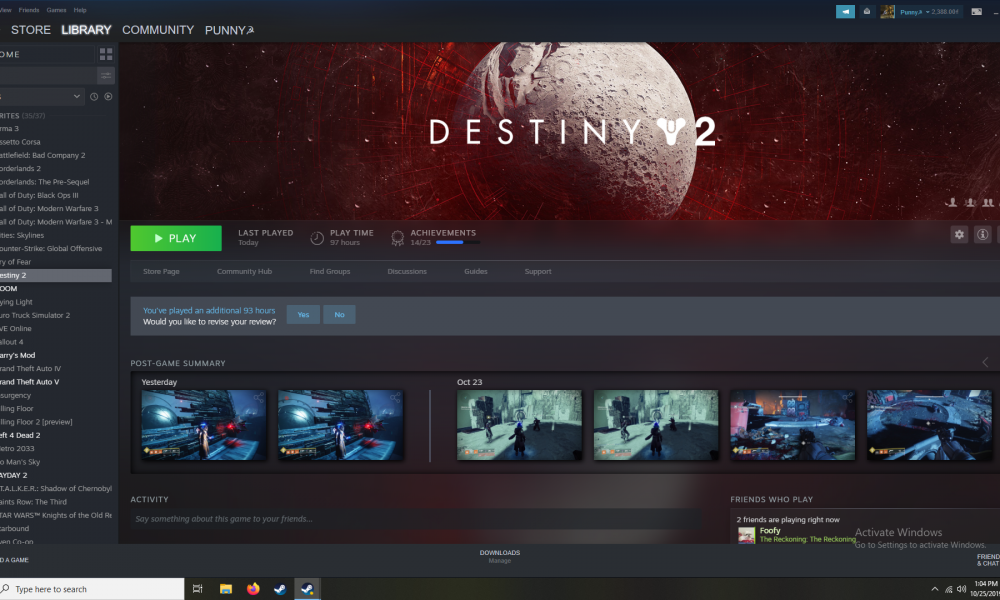Show hidden system tray icons
1000x600 pixels.
click(935, 589)
